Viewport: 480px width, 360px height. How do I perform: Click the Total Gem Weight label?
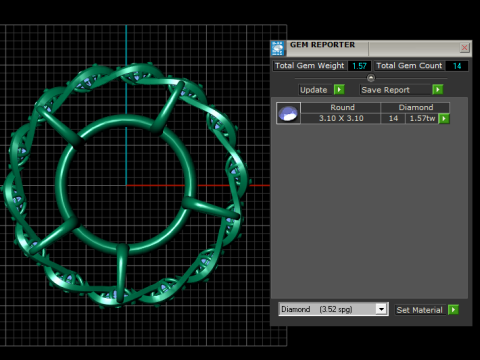309,66
